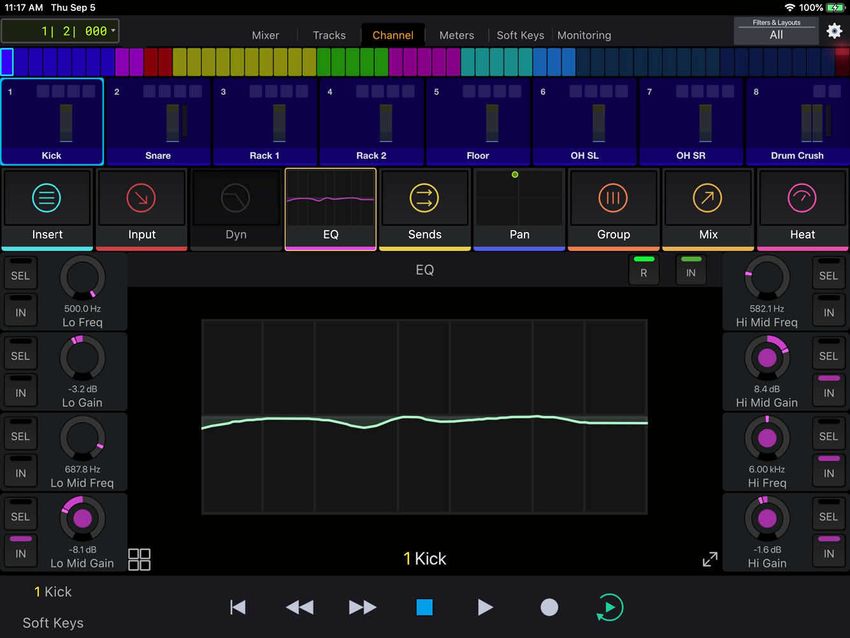Open the Group function tile

[614, 209]
